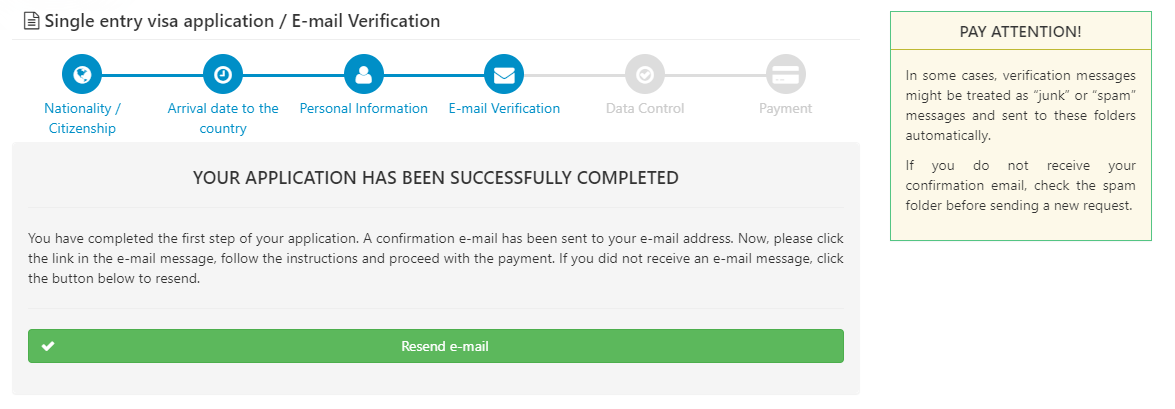Click the Arrival date clock icon
The image size is (1175, 409).
[223, 75]
